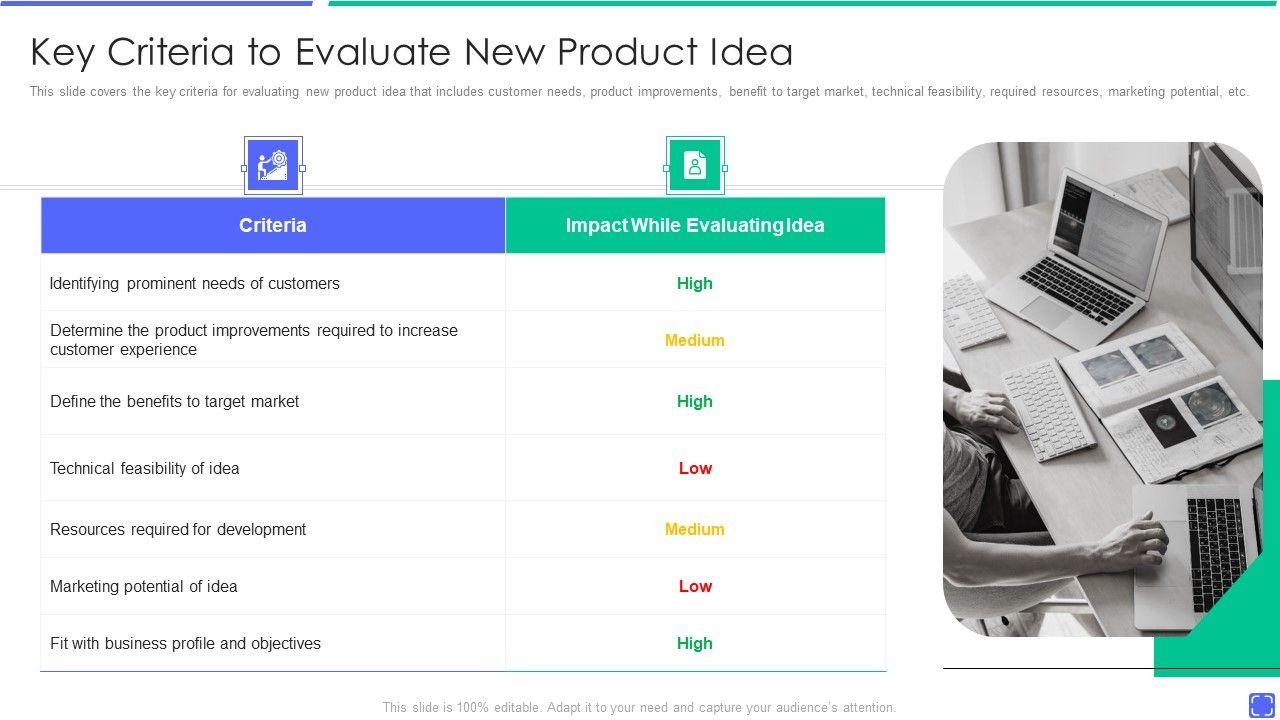Select 'Define the benefits to target market' cell
1280x720 pixels.
coord(175,401)
